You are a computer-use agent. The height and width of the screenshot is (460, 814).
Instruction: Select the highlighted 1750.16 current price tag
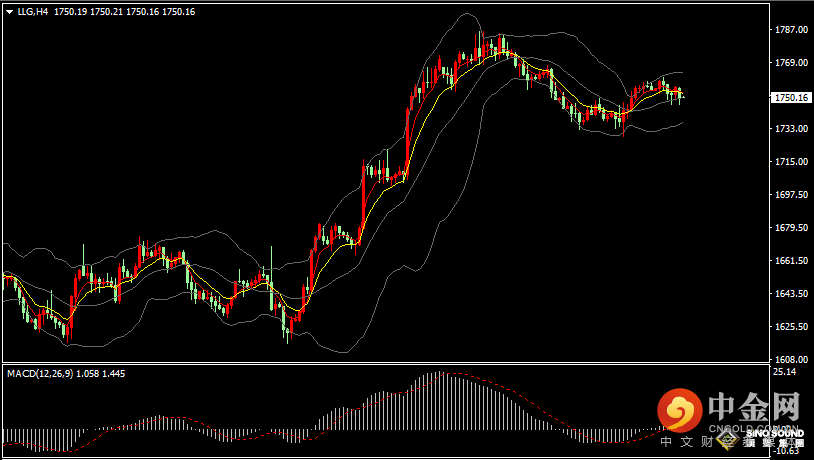[x=791, y=97]
